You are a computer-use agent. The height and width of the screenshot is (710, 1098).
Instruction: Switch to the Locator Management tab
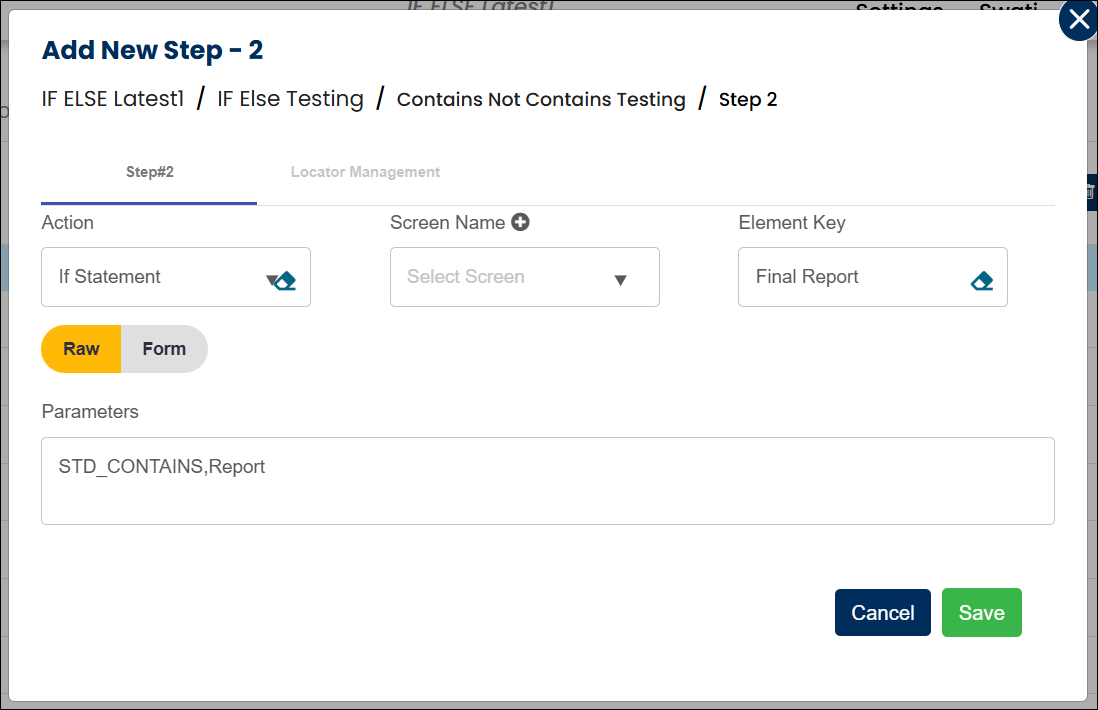[x=365, y=172]
